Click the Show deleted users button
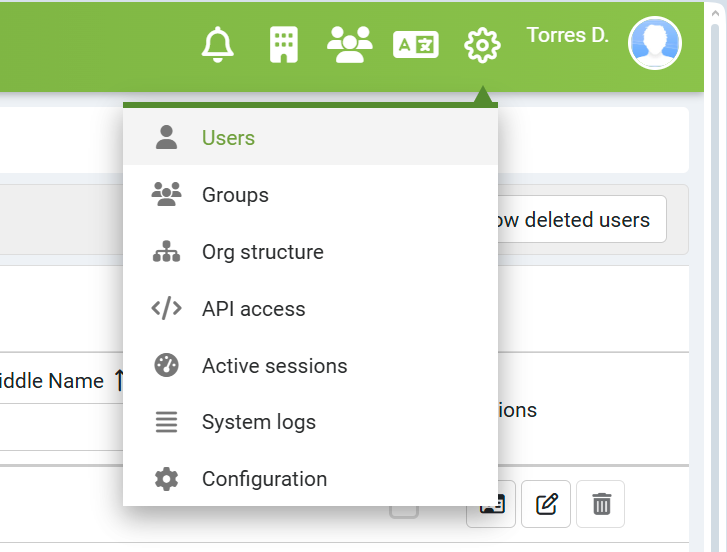The width and height of the screenshot is (727, 552). tap(582, 219)
